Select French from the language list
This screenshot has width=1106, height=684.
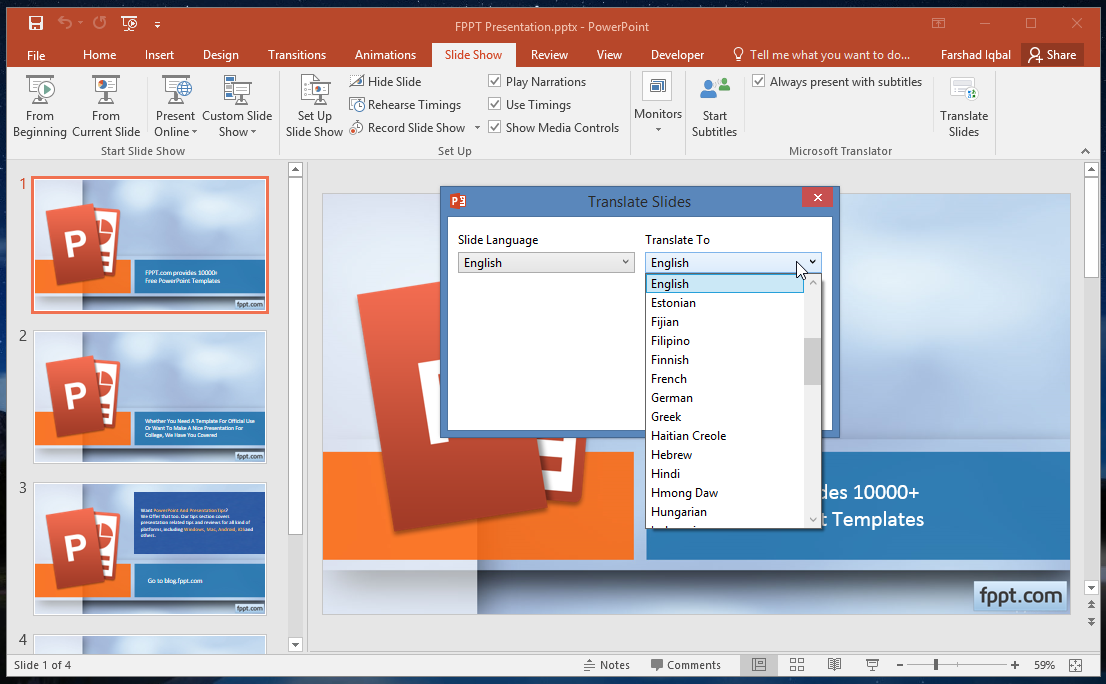pos(669,379)
